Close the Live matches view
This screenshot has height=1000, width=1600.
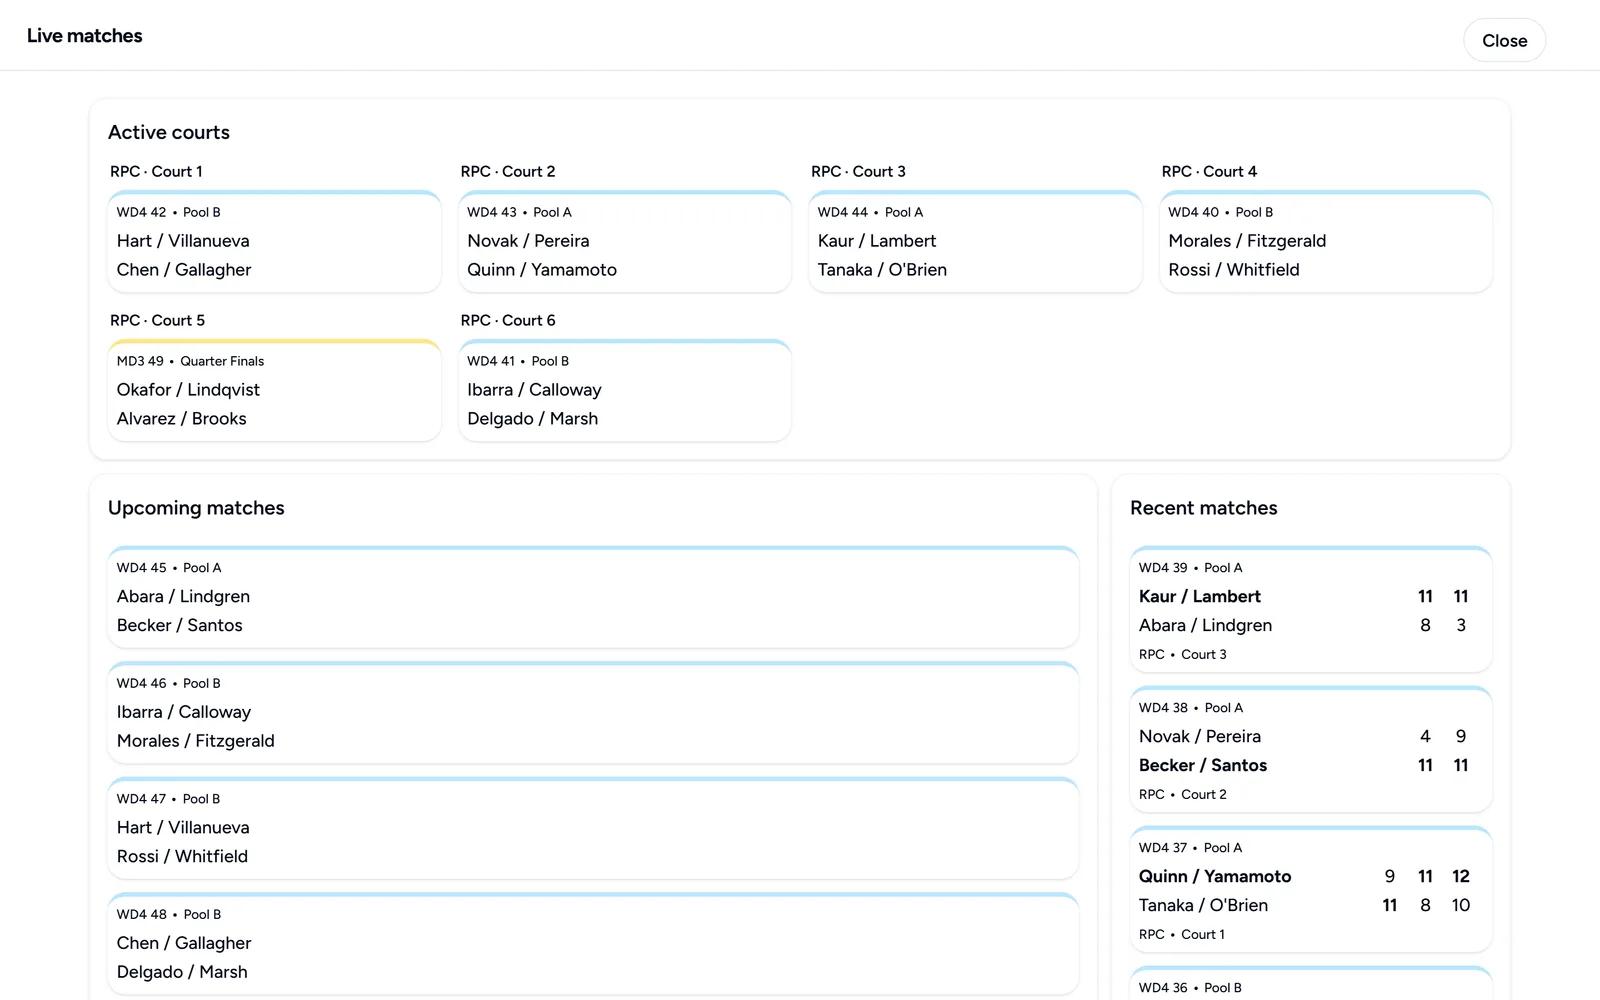(1504, 40)
